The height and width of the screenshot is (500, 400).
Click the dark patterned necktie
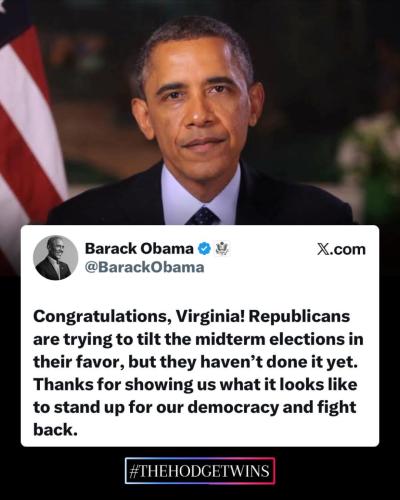tap(203, 216)
